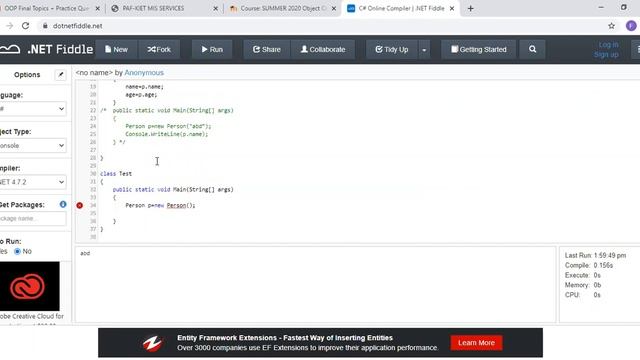Create a new fiddle with New button

117,49
